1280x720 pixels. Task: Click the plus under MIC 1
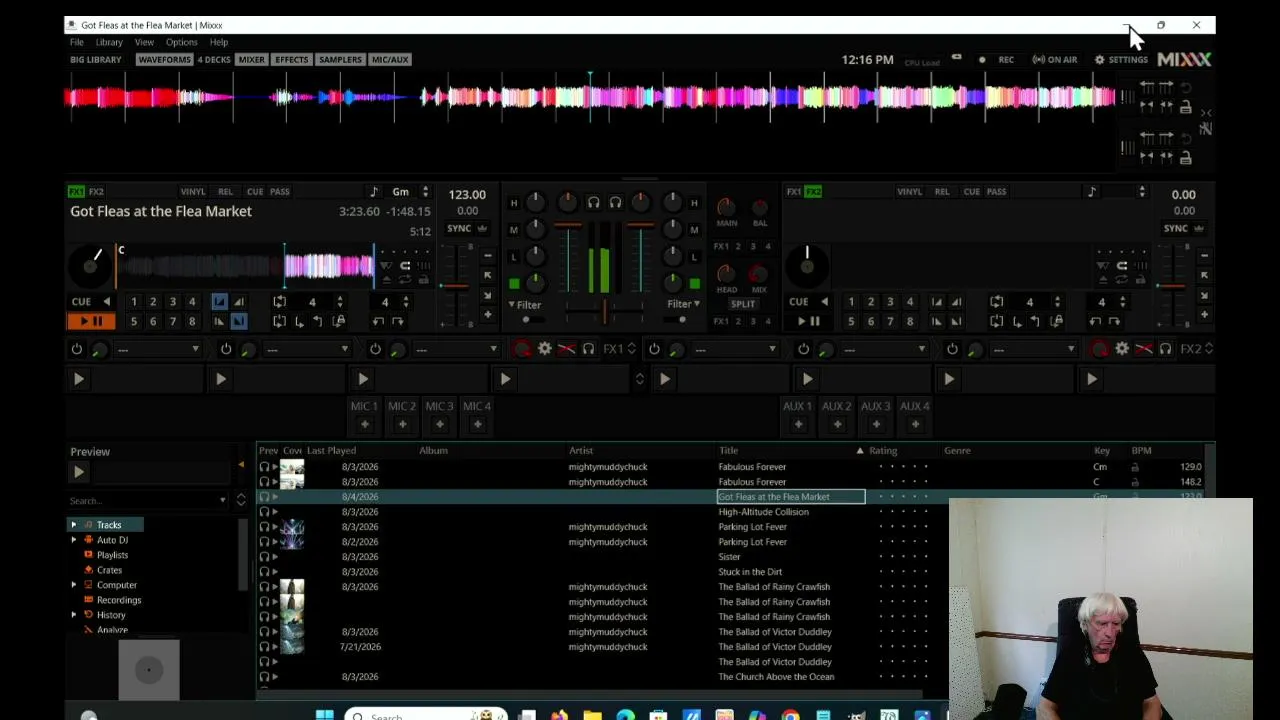[x=364, y=424]
